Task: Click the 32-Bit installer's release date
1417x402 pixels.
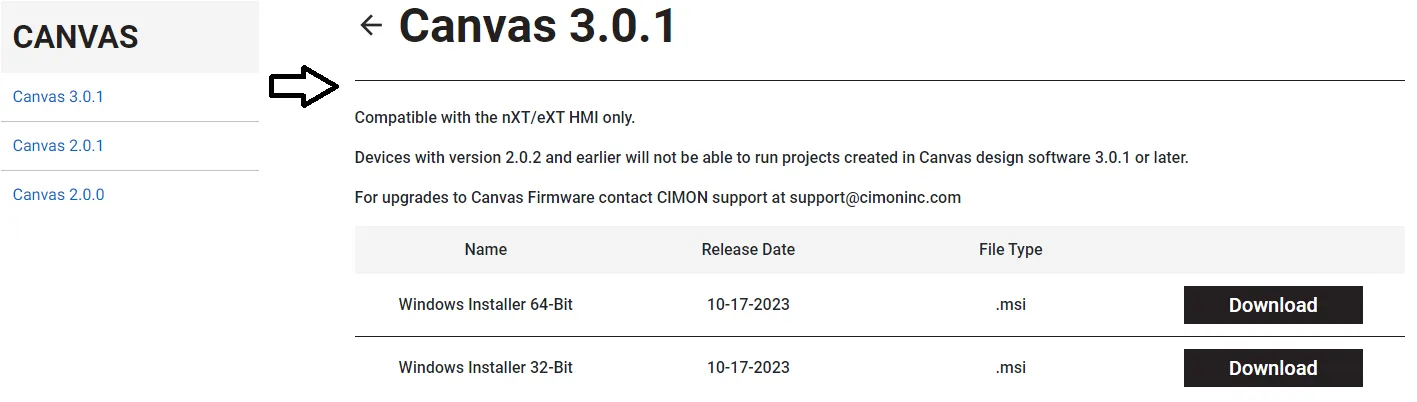Action: [748, 368]
